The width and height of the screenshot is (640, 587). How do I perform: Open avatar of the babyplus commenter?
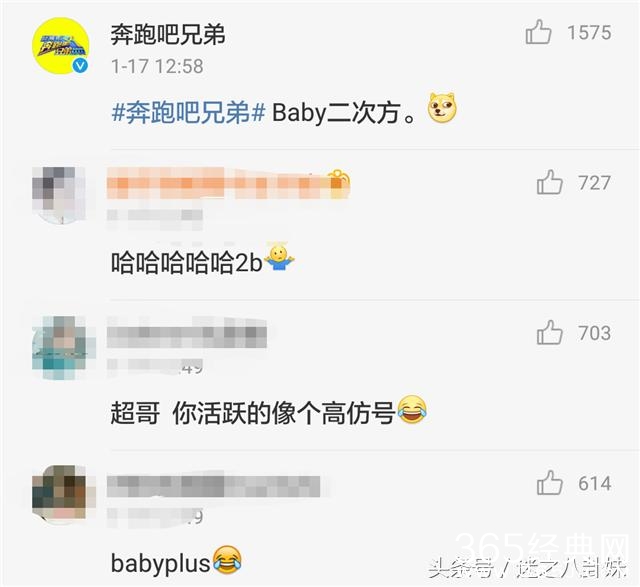pyautogui.click(x=60, y=495)
